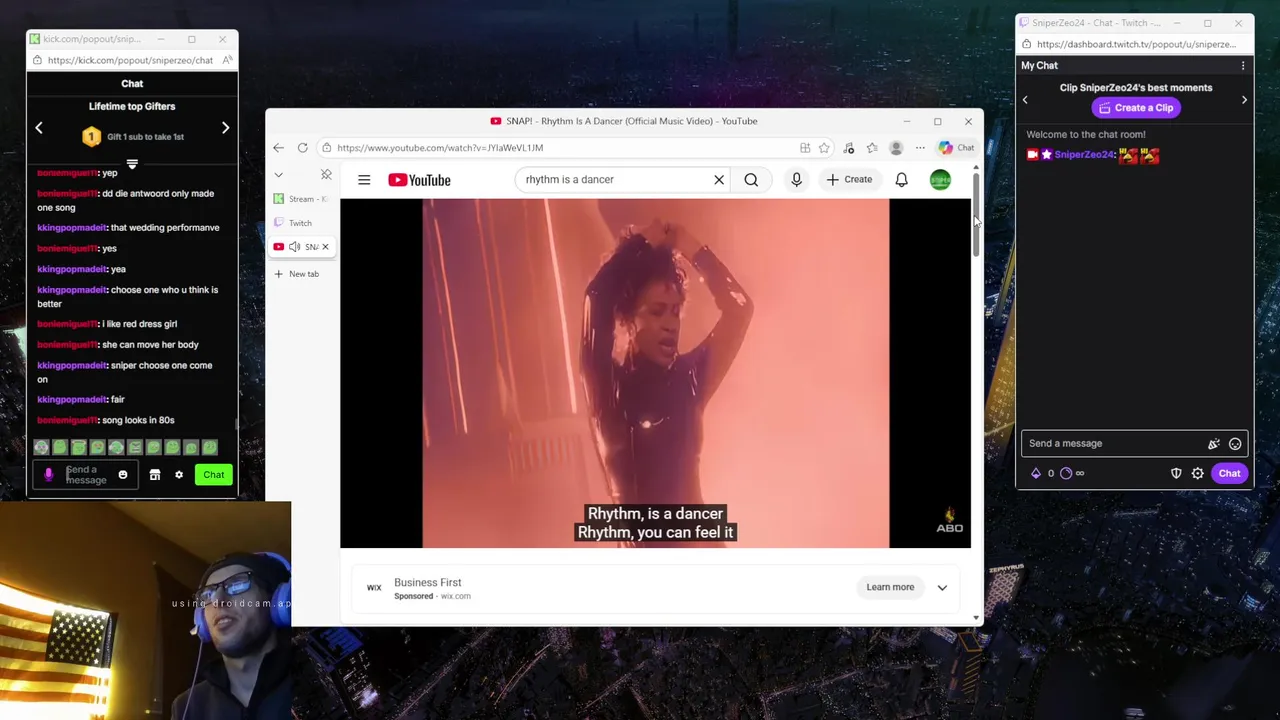Start YouTube voice search with microphone

(x=796, y=180)
